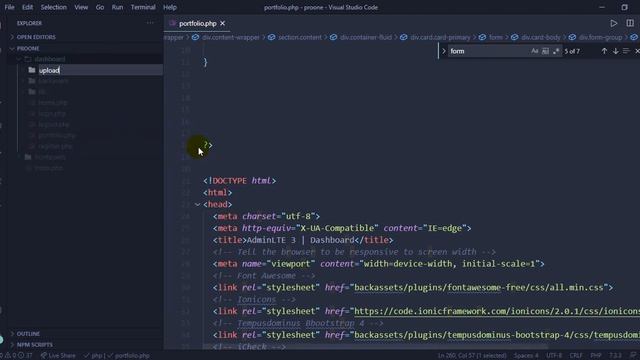Change indentation via Spaces: 4
Image resolution: width=640 pixels, height=360 pixels.
coord(526,356)
